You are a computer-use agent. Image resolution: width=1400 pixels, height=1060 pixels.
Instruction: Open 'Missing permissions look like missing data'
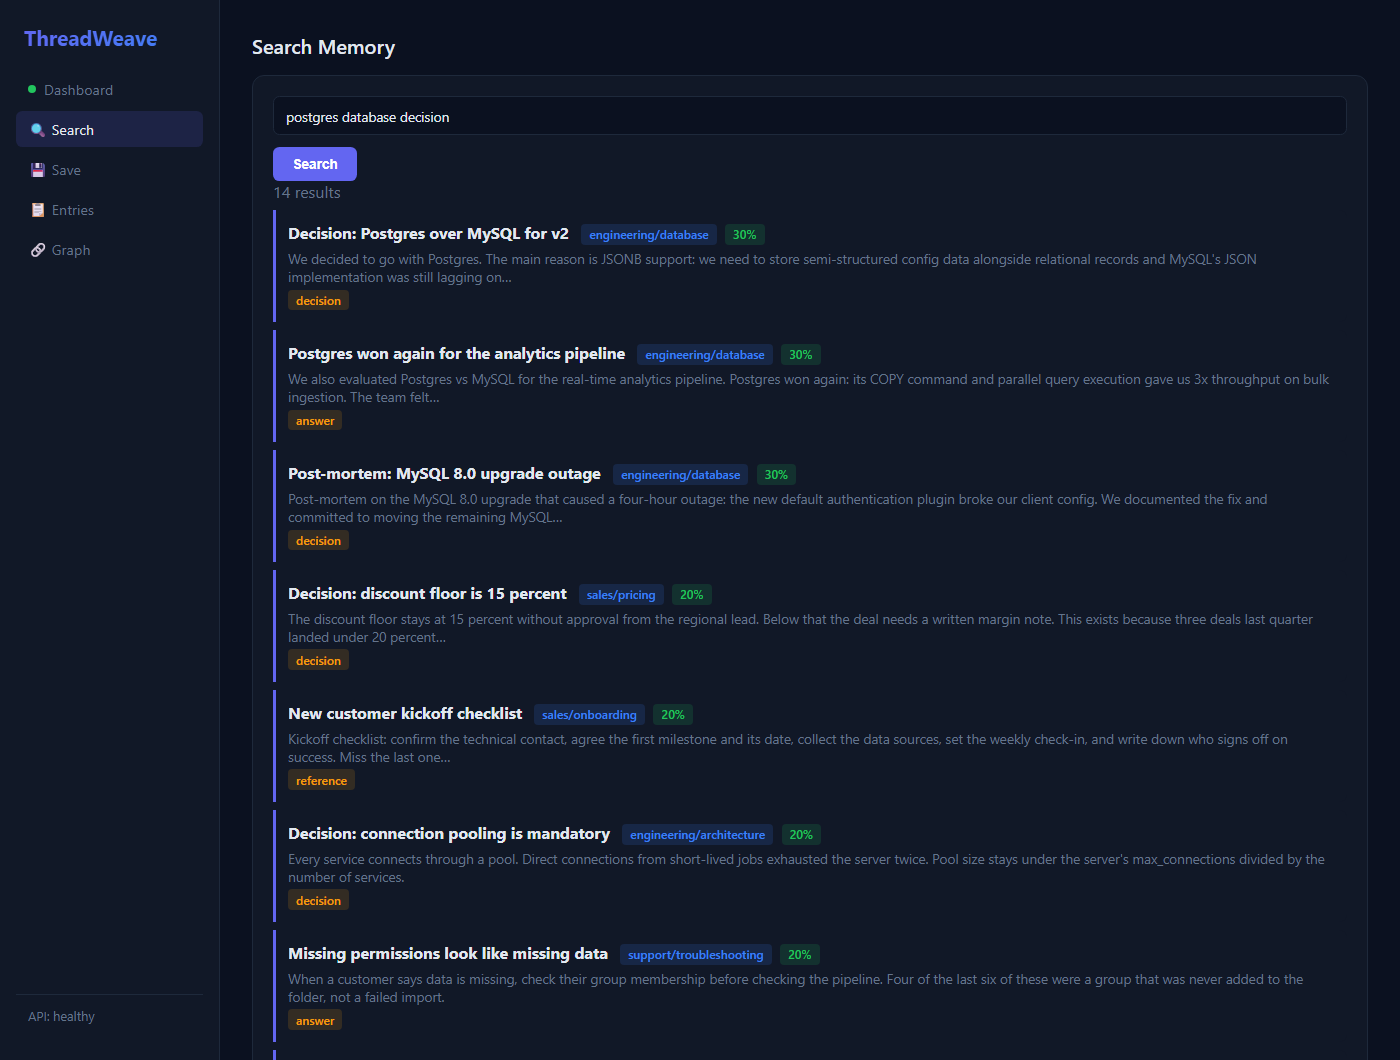point(448,954)
